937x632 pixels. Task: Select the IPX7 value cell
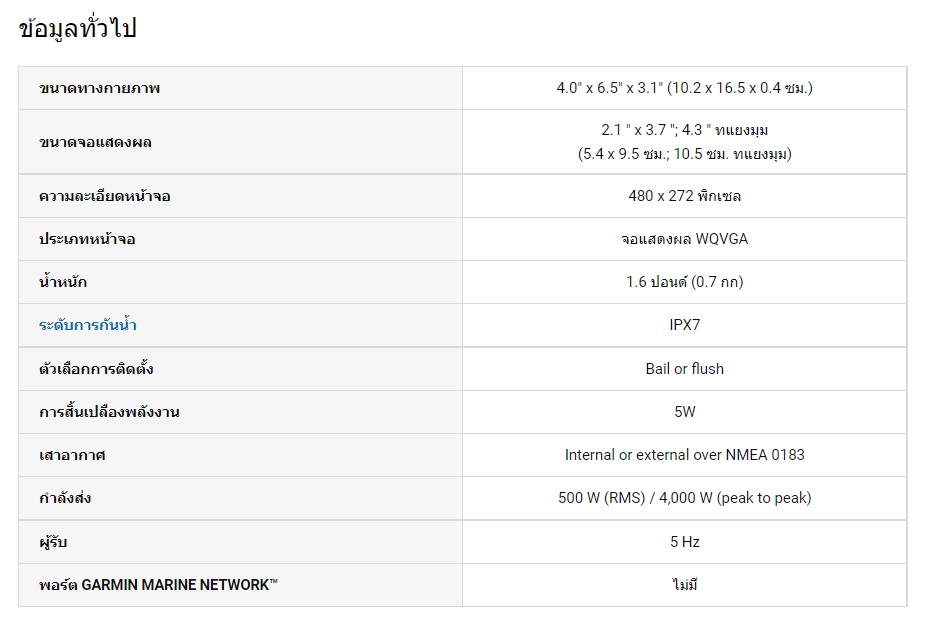pos(684,326)
